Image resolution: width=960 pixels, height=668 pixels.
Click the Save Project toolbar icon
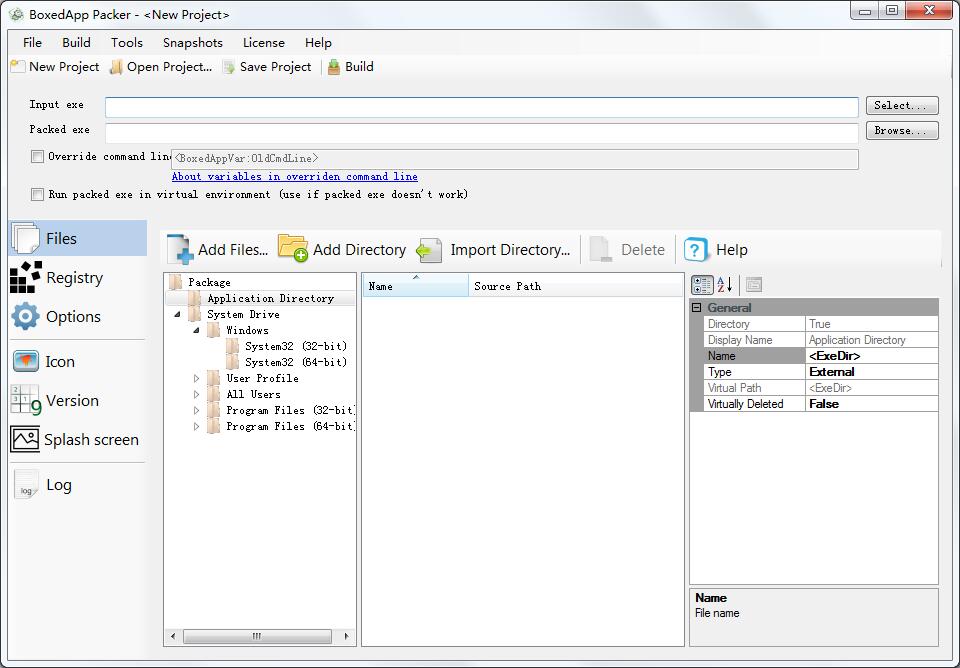click(229, 67)
